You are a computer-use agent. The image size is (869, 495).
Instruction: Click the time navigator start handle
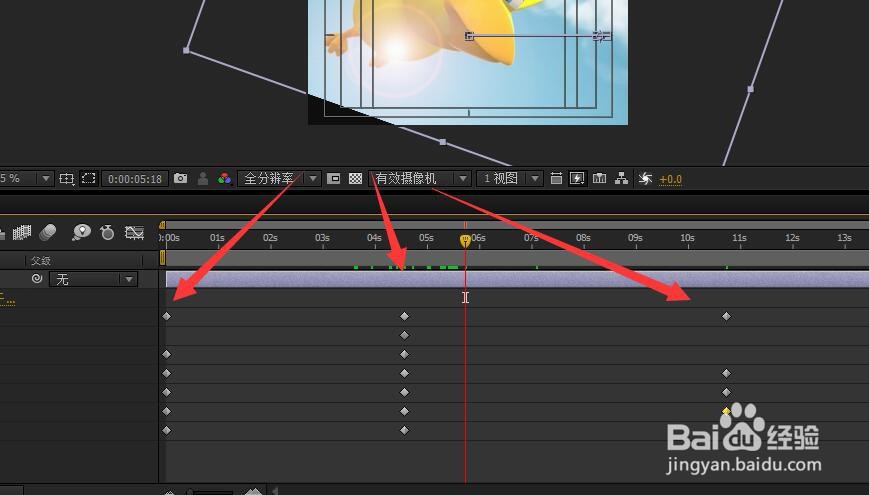pyautogui.click(x=162, y=225)
